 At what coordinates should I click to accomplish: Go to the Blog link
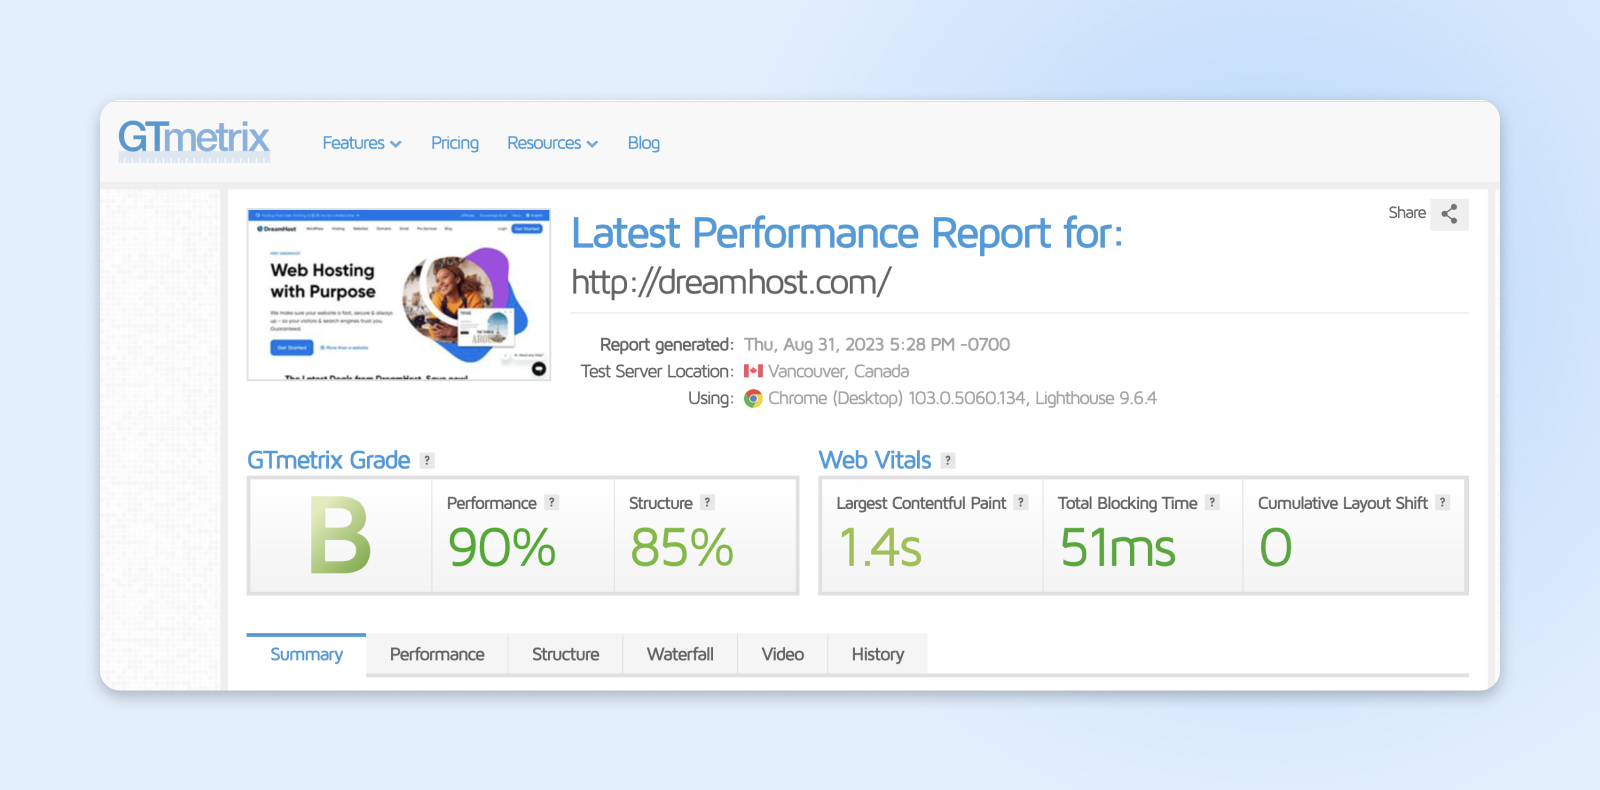click(x=643, y=143)
